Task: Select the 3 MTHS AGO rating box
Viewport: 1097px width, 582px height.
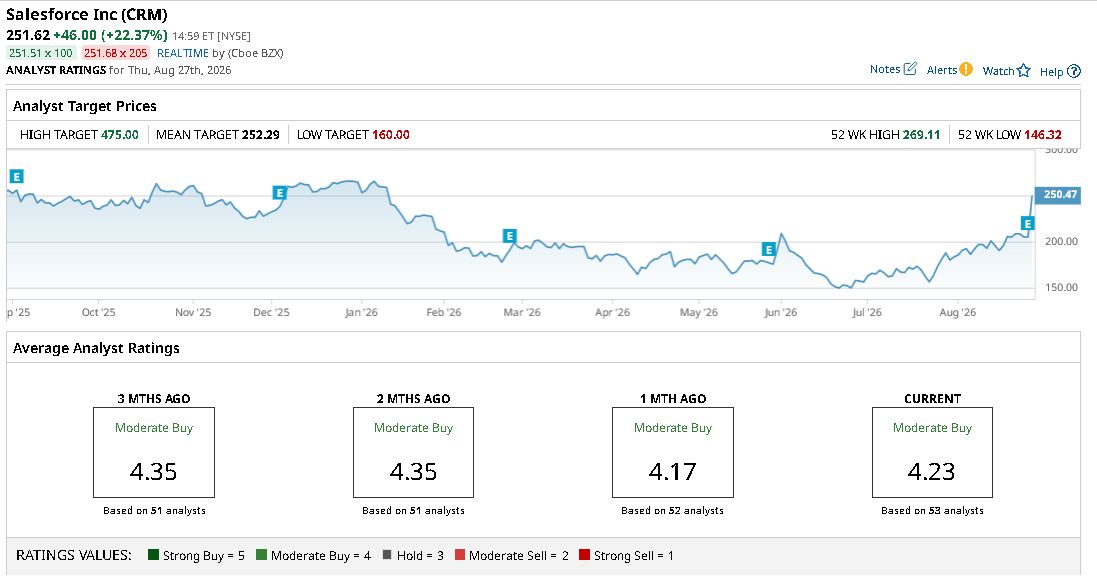Action: (154, 453)
